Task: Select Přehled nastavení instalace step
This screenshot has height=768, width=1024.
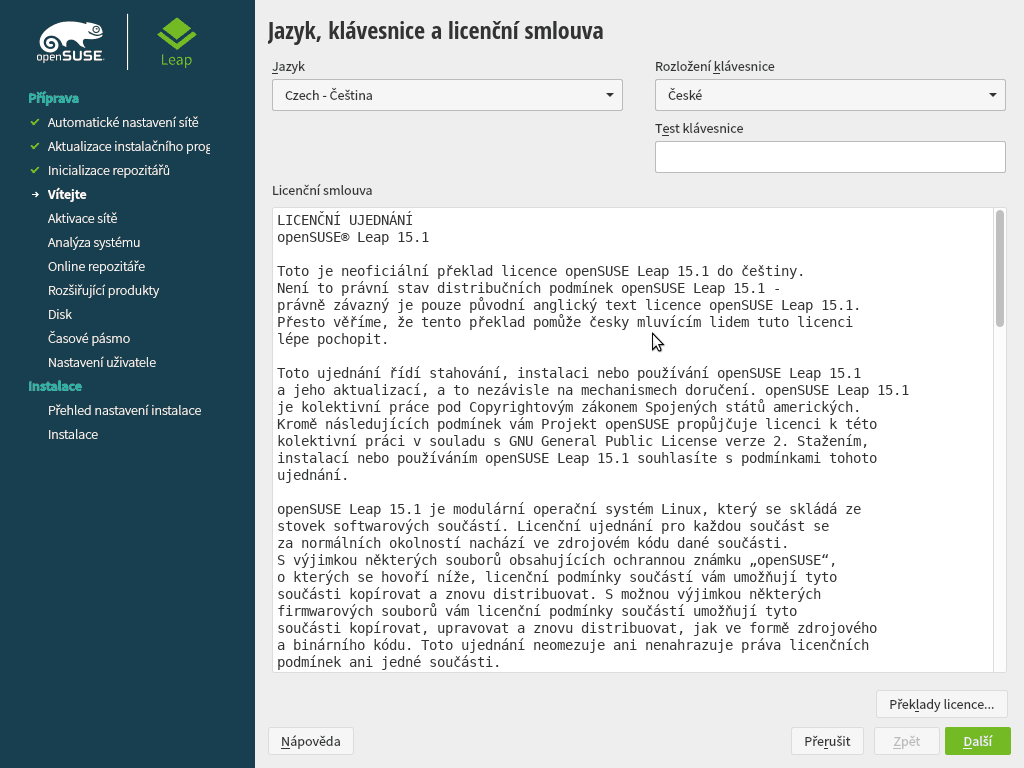Action: click(x=124, y=410)
